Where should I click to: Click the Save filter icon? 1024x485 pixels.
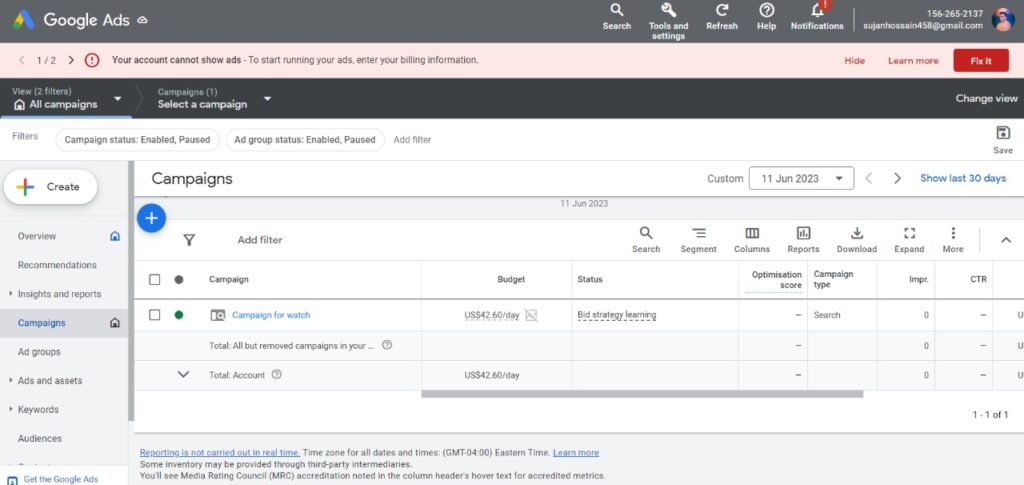point(1003,133)
